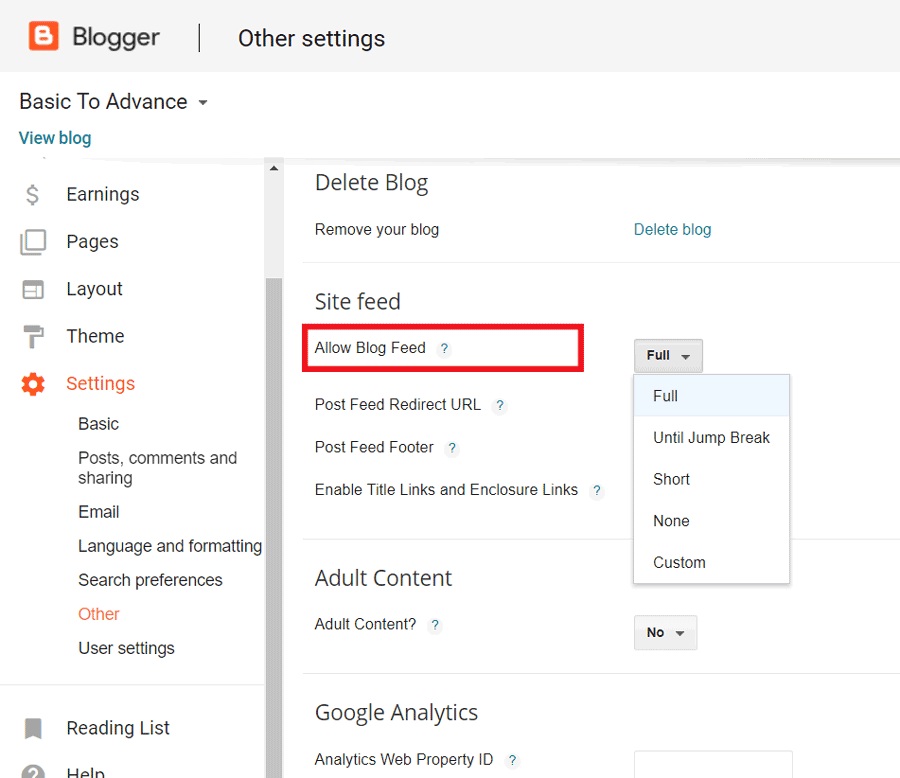900x778 pixels.
Task: Click the Remove your blog text
Action: (377, 230)
